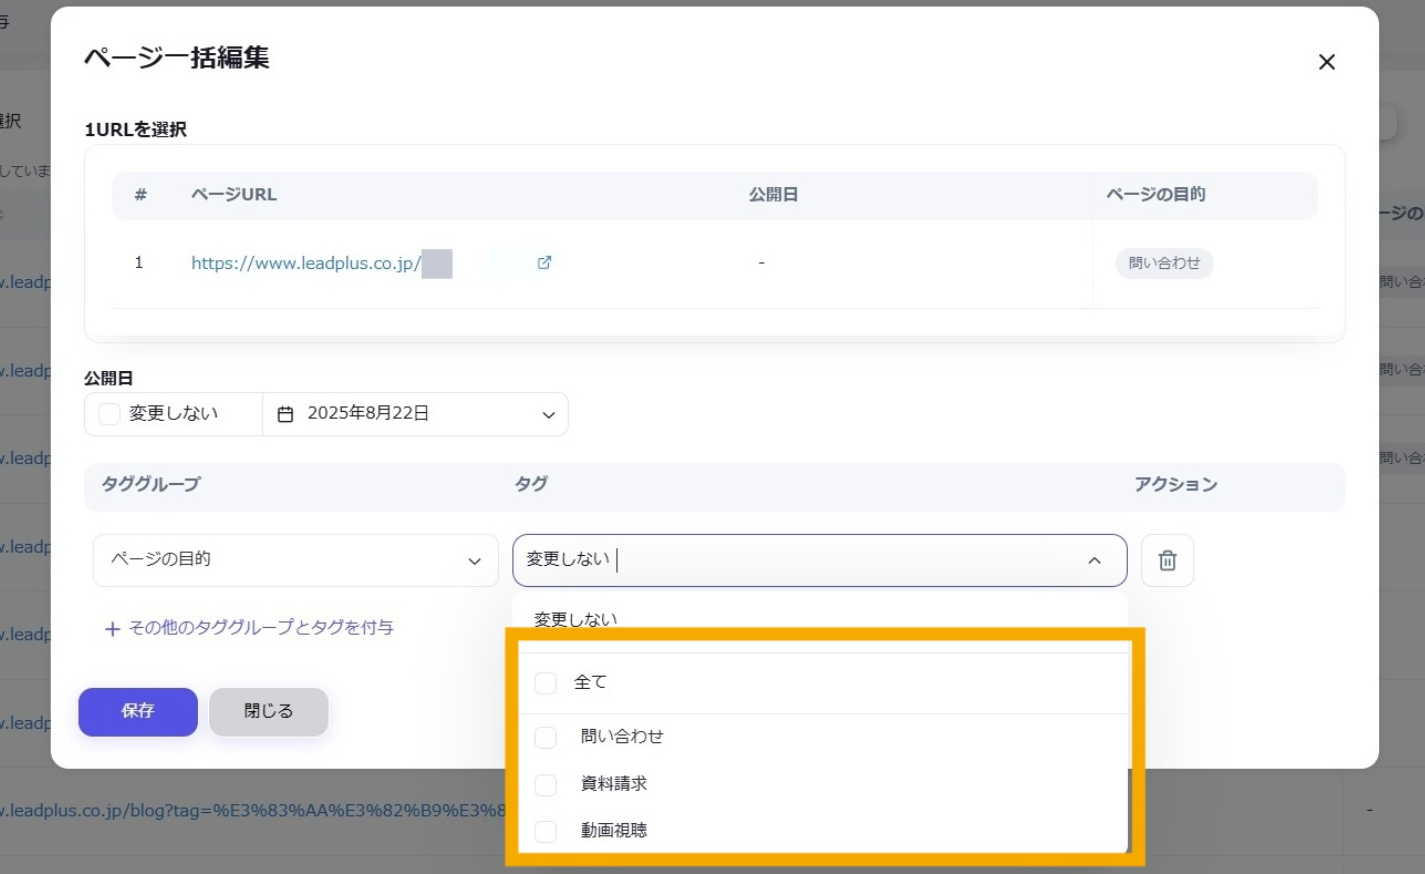Choose 変更しない option in tag list

(575, 620)
